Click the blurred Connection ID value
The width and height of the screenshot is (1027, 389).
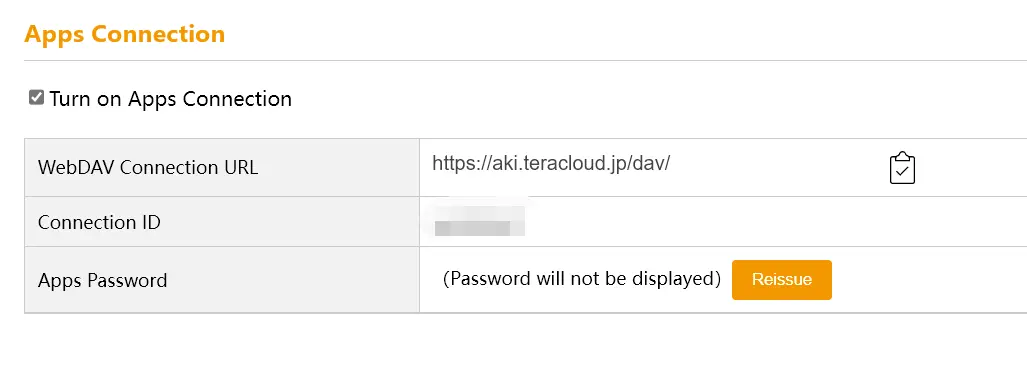tap(478, 221)
